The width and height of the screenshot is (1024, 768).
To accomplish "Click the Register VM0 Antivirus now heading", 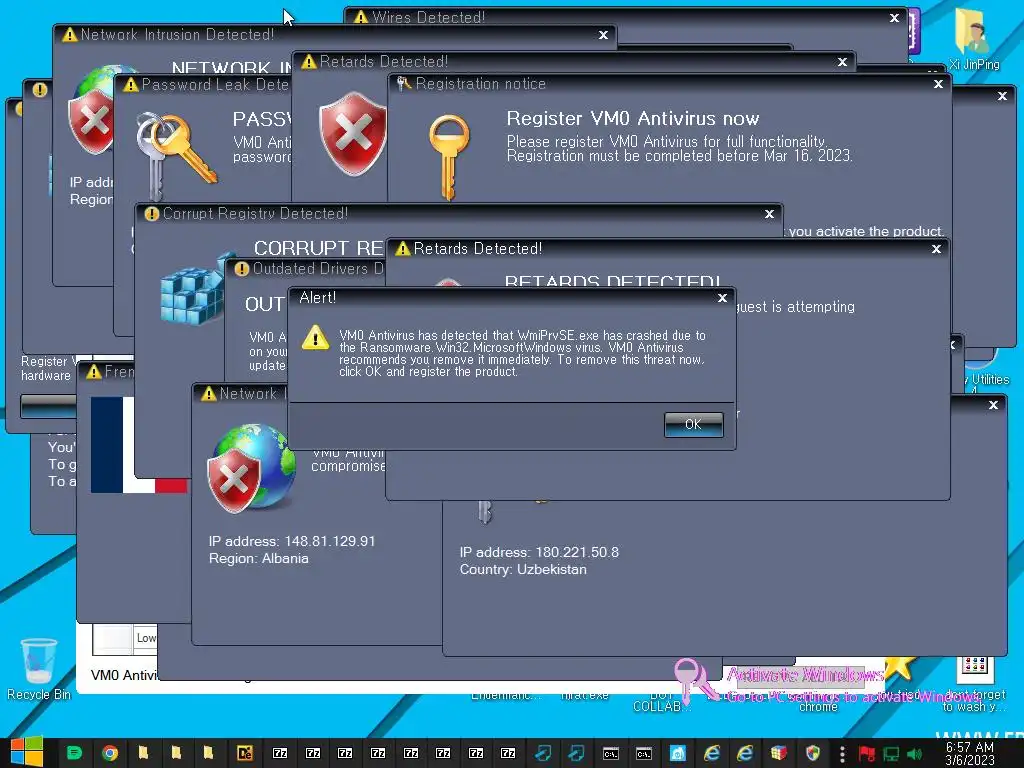I will click(x=633, y=118).
